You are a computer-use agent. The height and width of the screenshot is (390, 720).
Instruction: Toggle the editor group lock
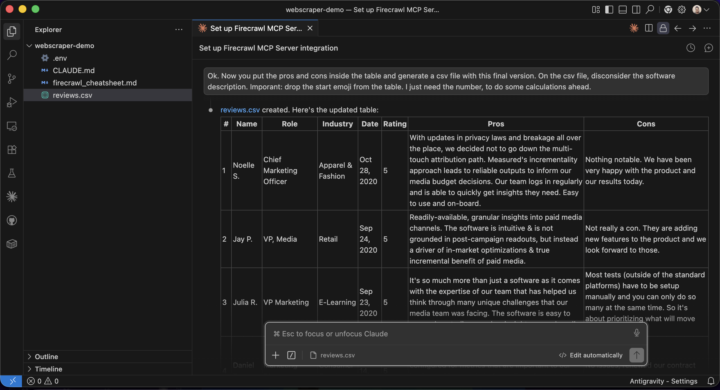click(663, 28)
